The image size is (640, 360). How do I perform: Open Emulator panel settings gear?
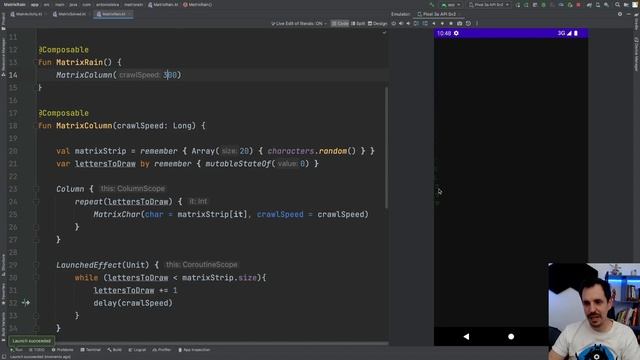tap(620, 14)
